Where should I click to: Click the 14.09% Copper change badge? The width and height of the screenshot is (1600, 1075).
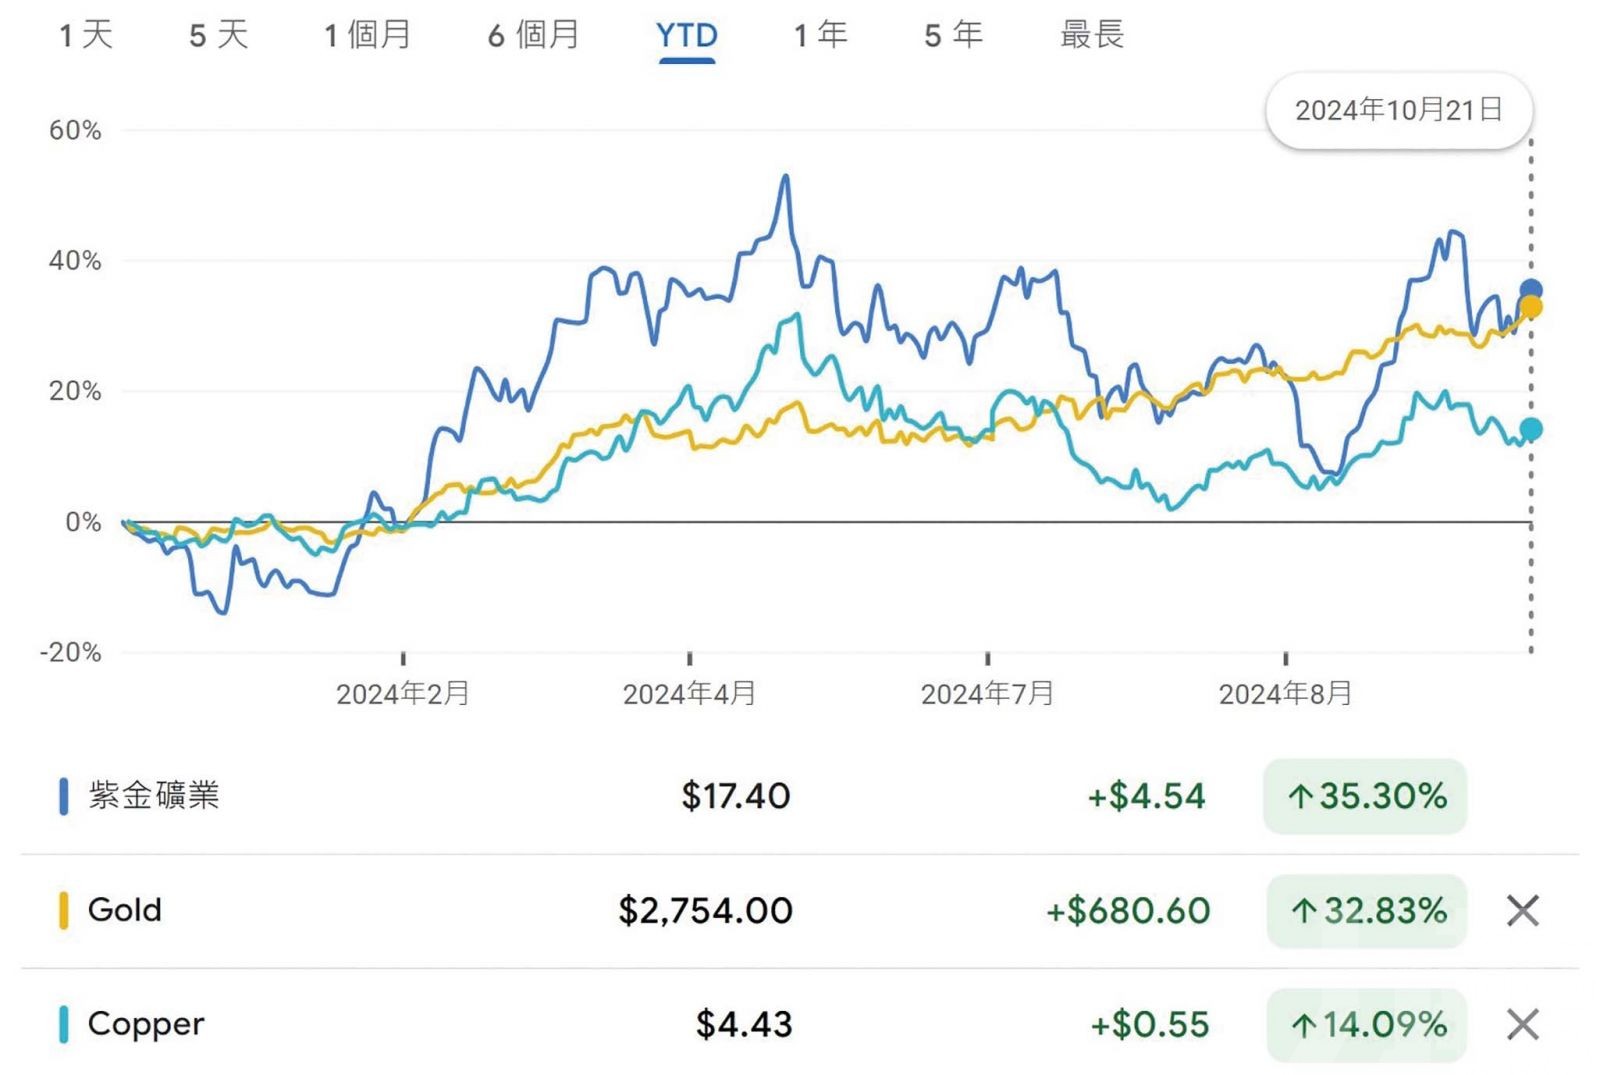point(1366,1024)
